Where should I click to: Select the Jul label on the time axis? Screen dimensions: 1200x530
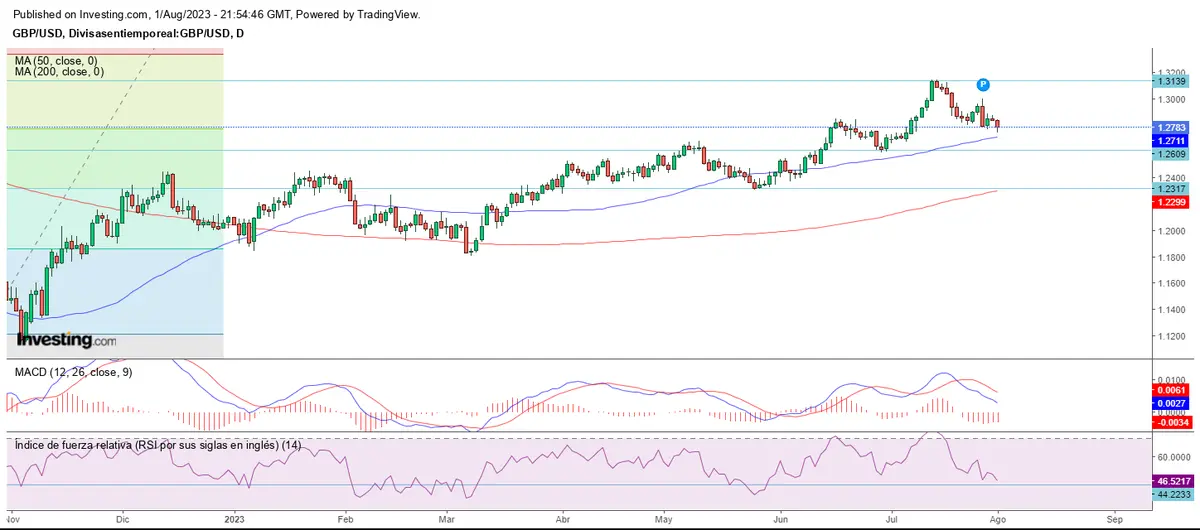tap(890, 520)
